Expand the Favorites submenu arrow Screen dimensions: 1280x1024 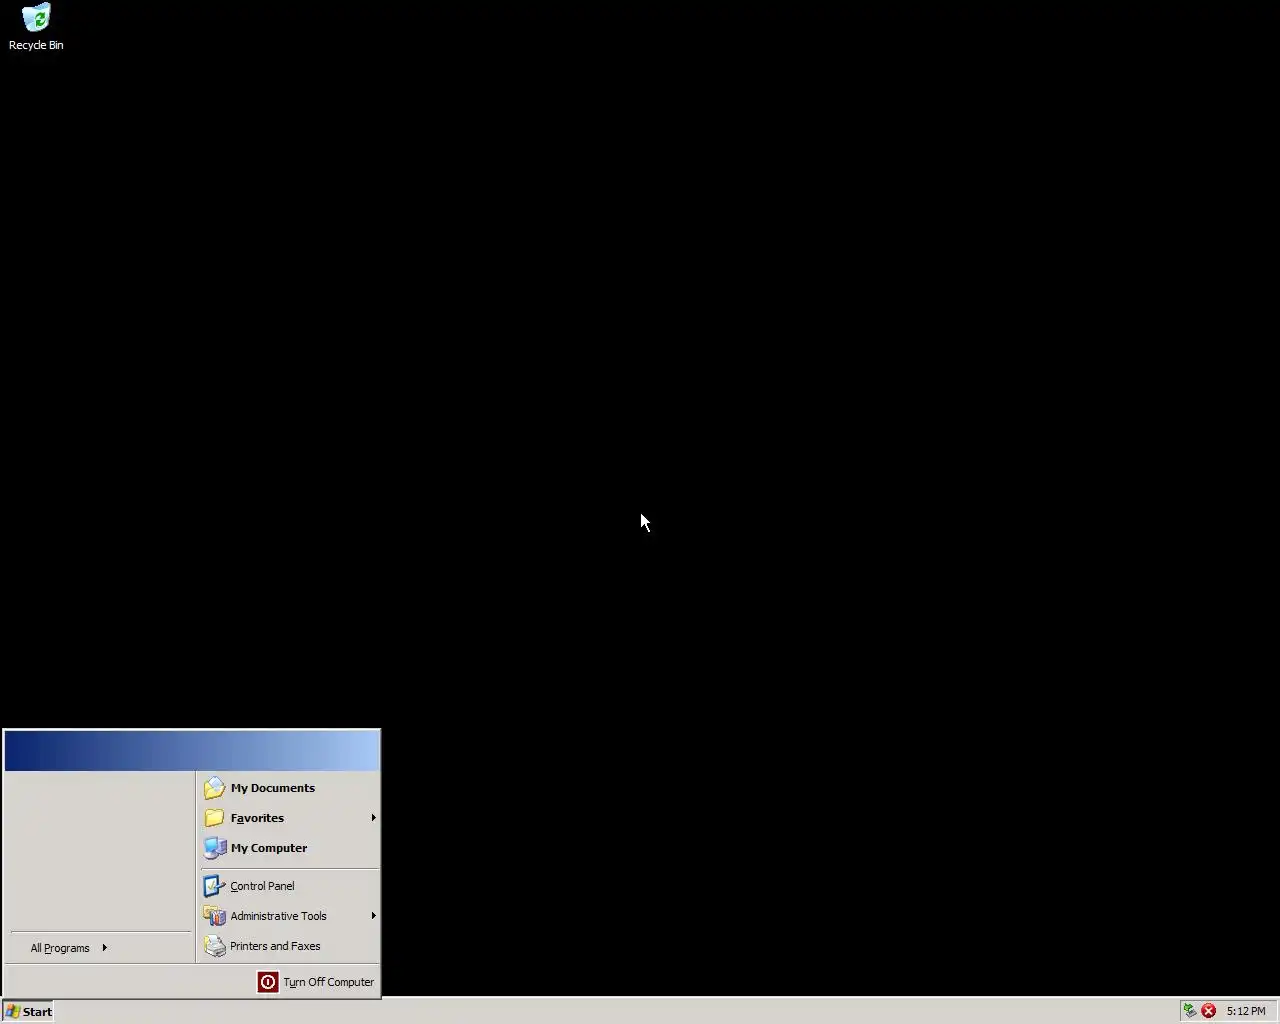(x=373, y=818)
